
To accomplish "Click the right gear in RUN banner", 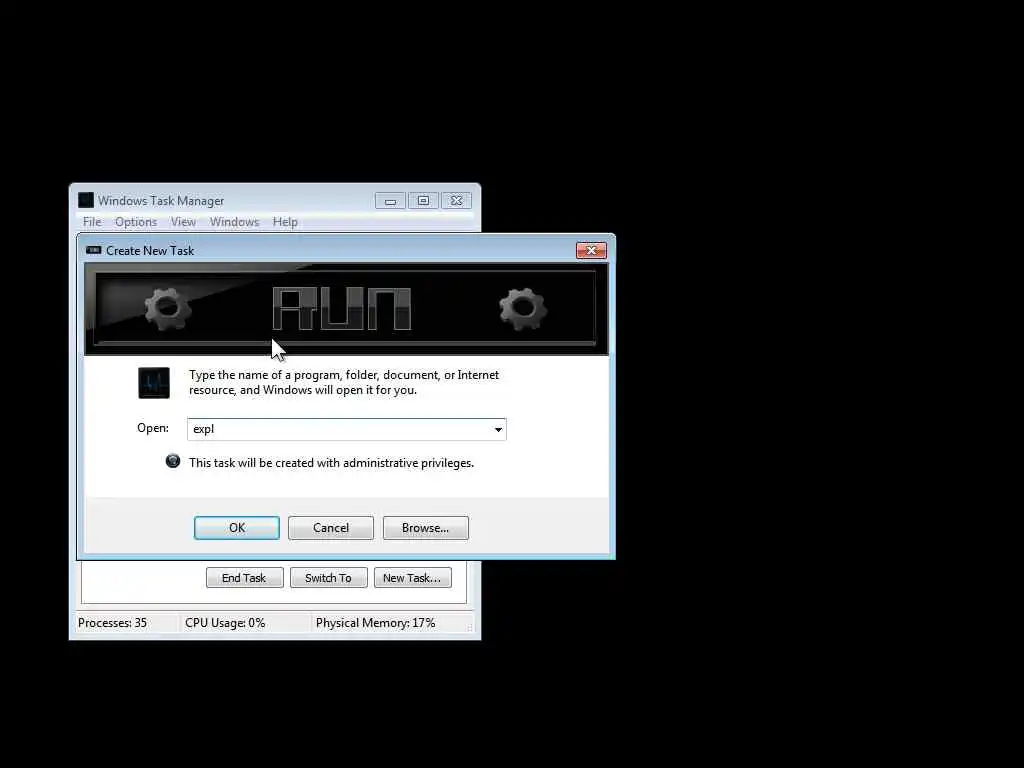I will click(522, 308).
